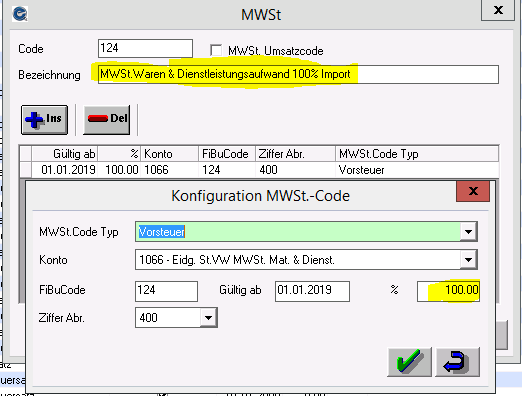Cancel with the blue return arrow button
The height and width of the screenshot is (396, 522).
pos(457,362)
